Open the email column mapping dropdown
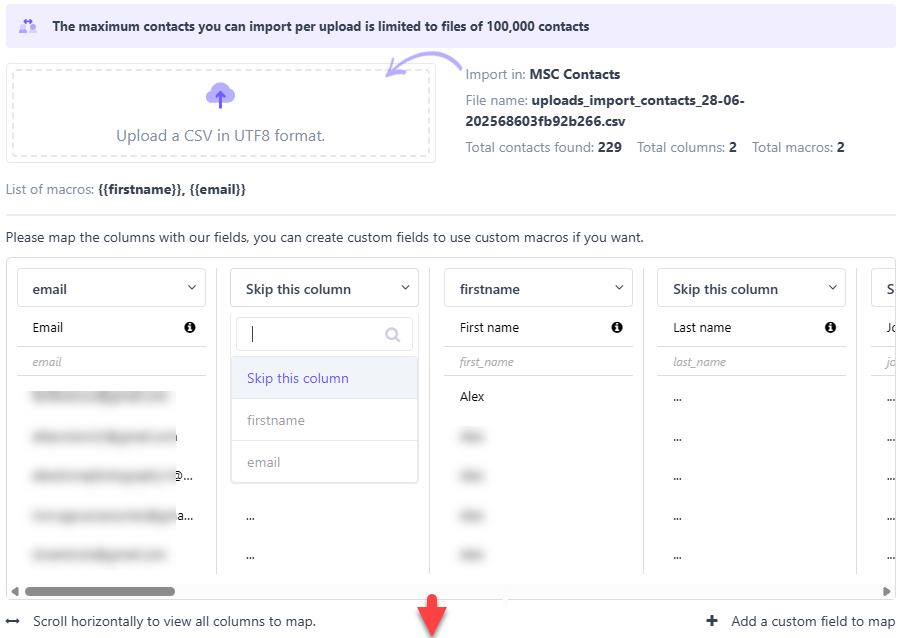899x638 pixels. pyautogui.click(x=111, y=288)
